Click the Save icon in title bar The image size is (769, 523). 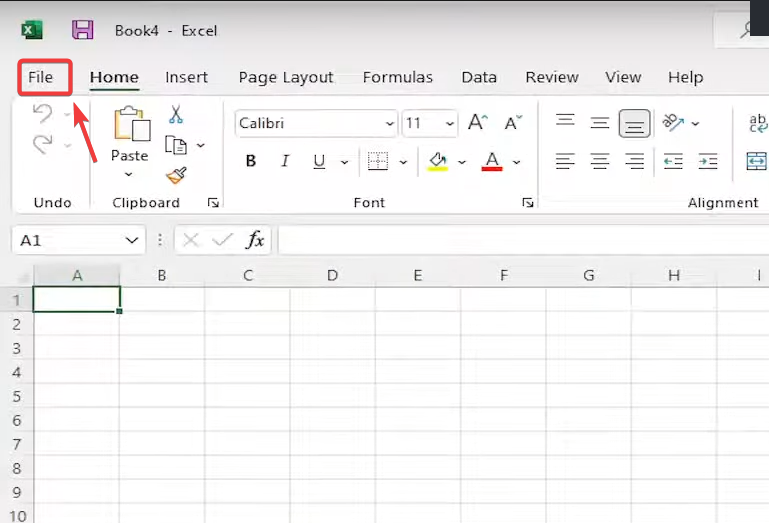[x=83, y=30]
